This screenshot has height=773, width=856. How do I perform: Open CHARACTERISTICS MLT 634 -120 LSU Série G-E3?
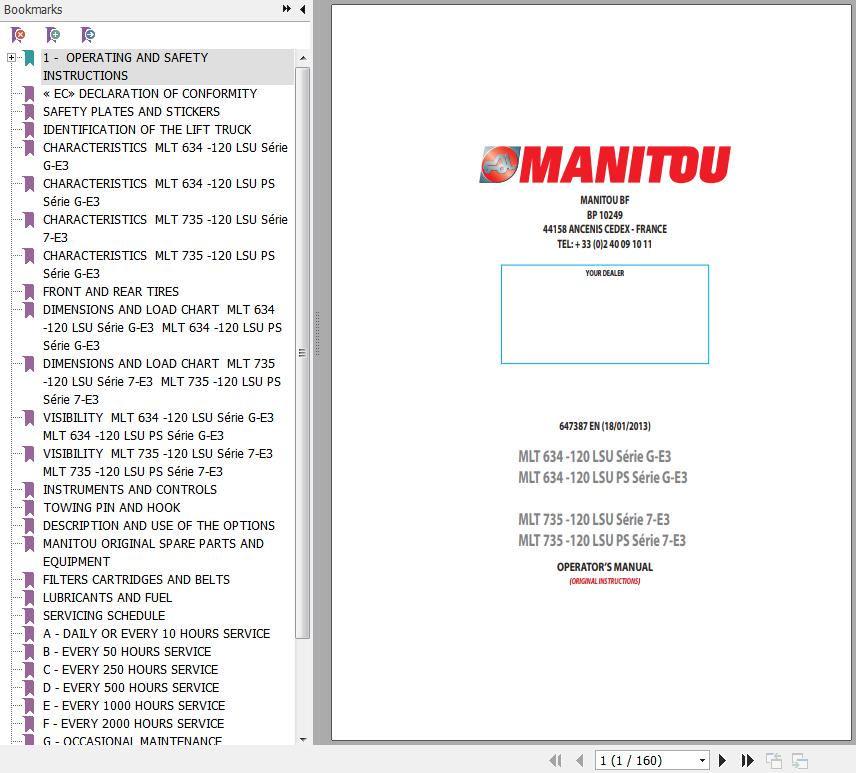(165, 157)
